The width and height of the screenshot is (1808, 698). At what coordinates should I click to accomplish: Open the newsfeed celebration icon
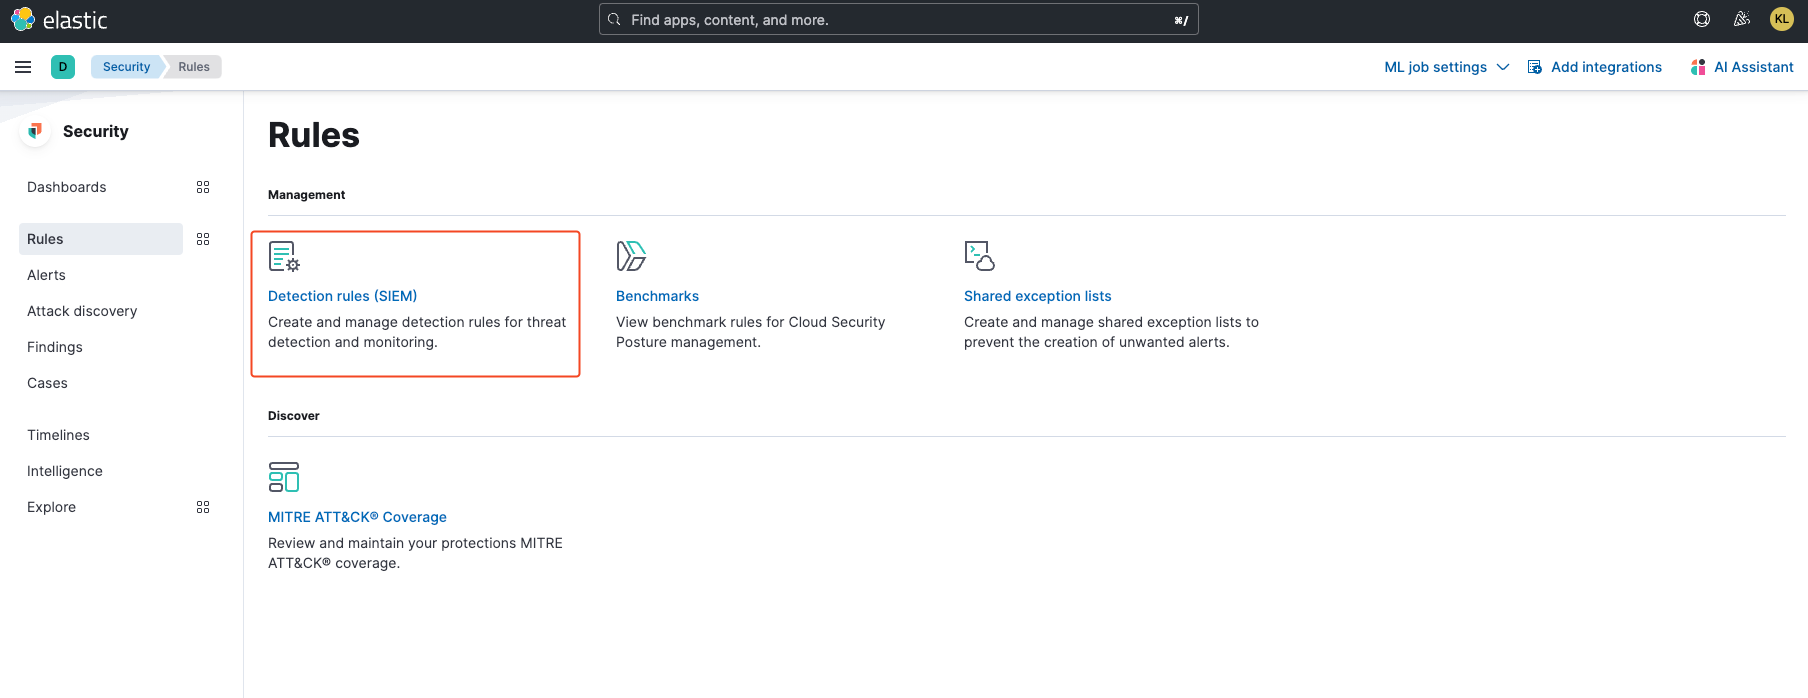tap(1742, 19)
